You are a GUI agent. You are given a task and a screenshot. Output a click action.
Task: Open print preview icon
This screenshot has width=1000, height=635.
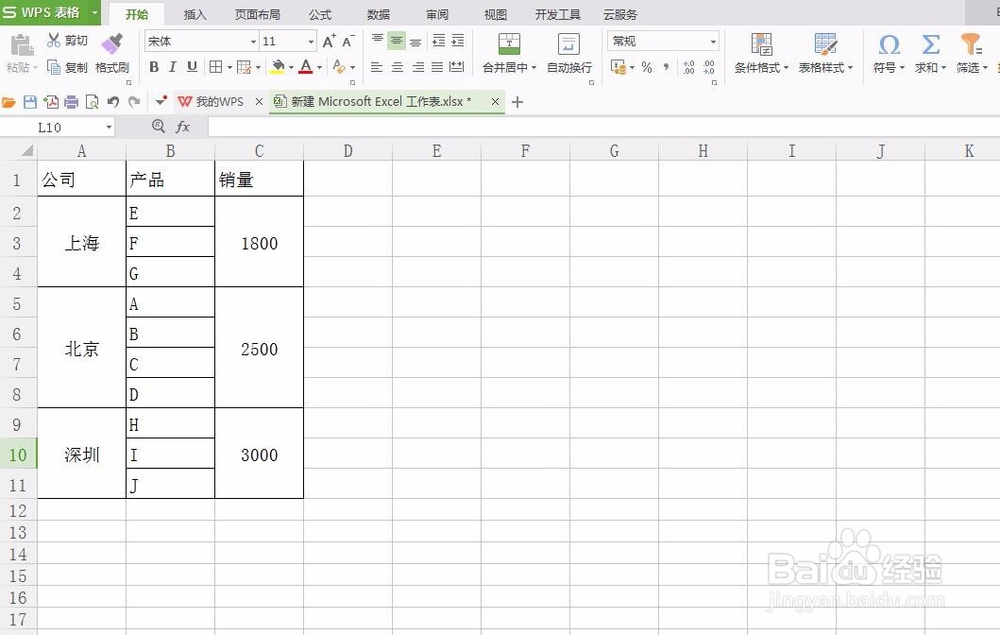pyautogui.click(x=92, y=102)
